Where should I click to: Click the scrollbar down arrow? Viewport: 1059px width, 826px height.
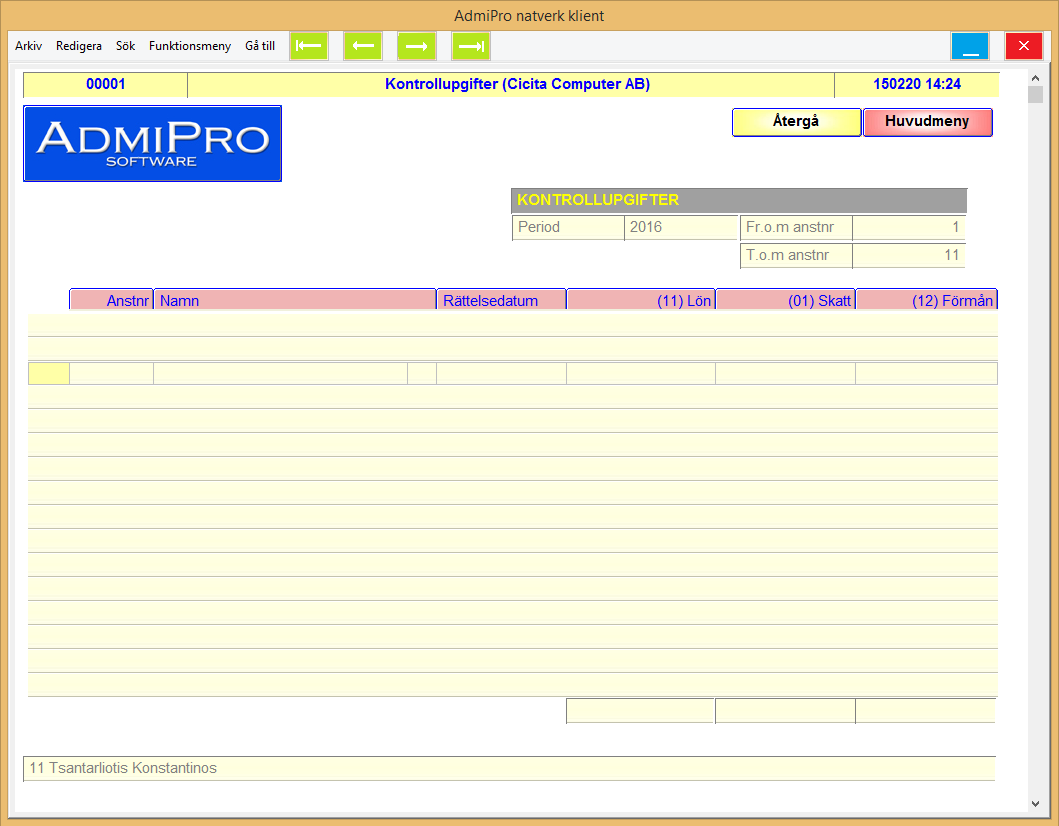[x=1035, y=803]
